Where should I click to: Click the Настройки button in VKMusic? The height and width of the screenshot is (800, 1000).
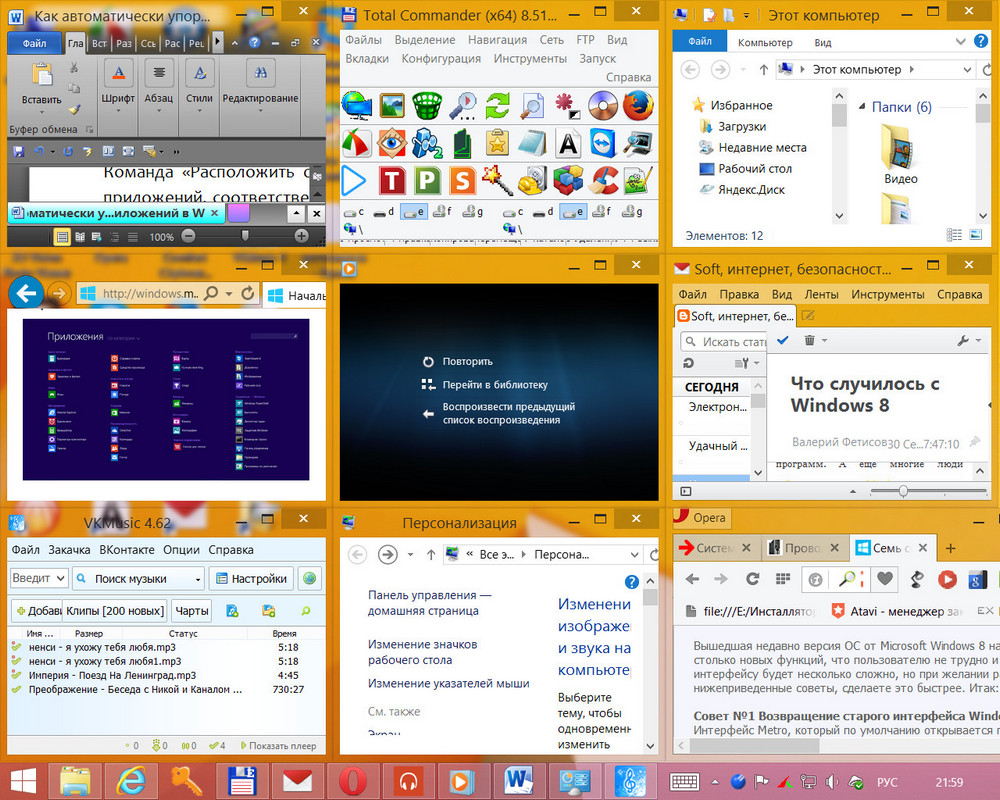pyautogui.click(x=251, y=578)
